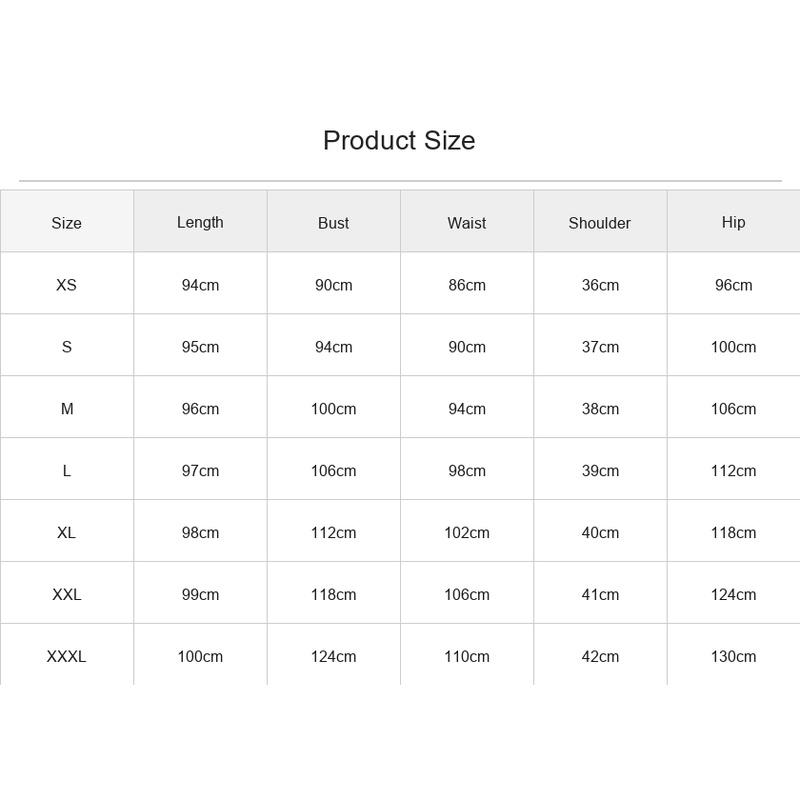Image resolution: width=800 pixels, height=800 pixels.
Task: Select the Length column header
Action: tap(200, 222)
